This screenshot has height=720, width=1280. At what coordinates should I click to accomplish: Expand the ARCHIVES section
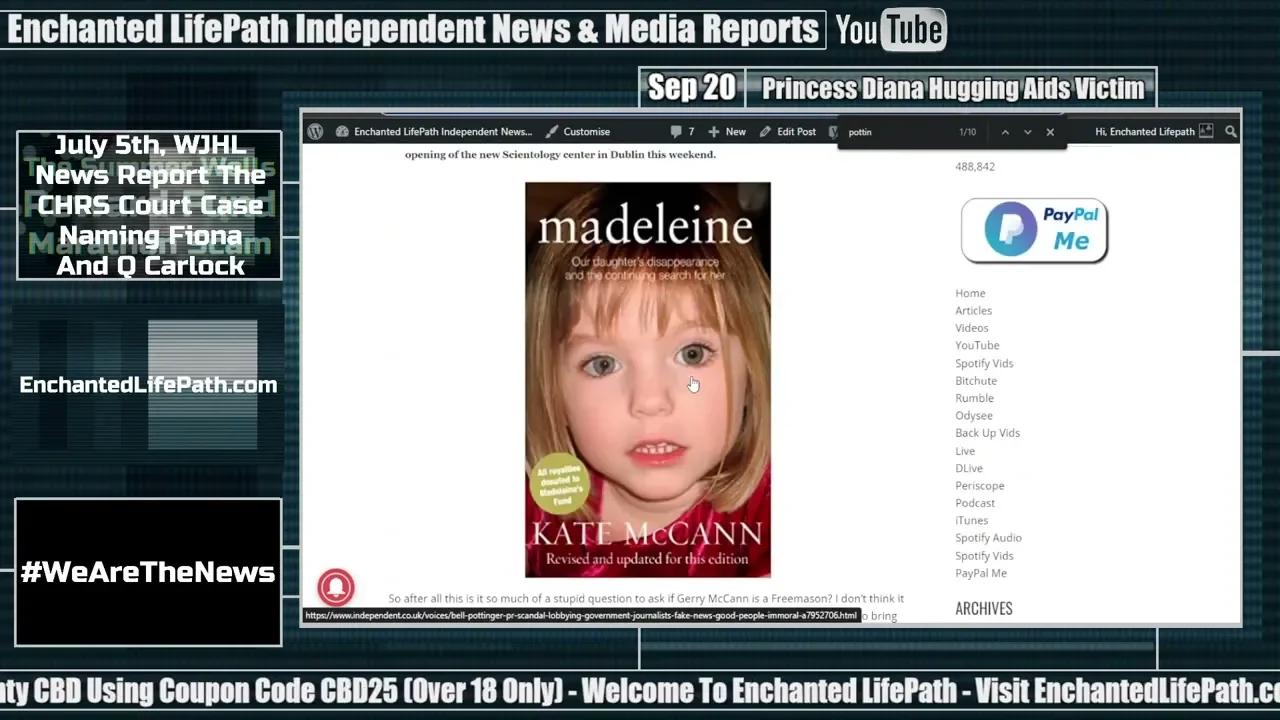point(983,608)
